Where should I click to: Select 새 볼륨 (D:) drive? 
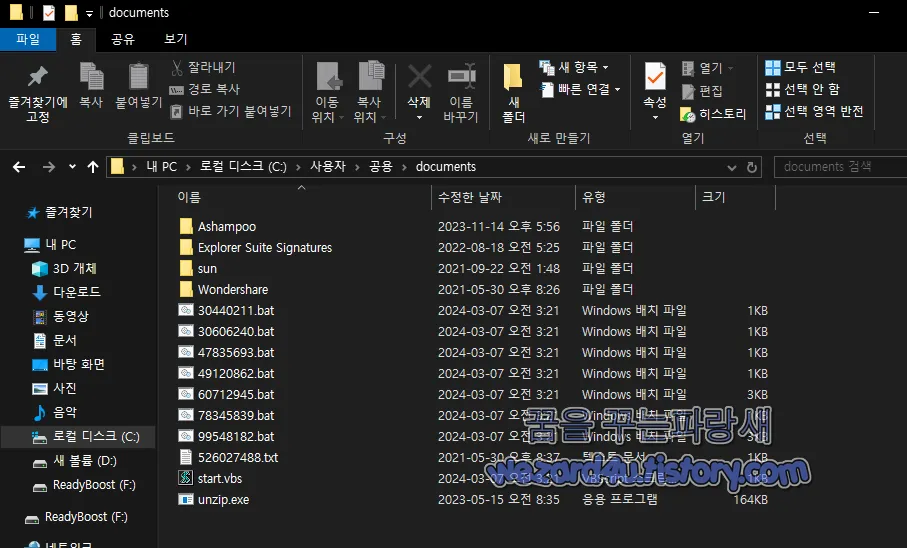point(75,461)
